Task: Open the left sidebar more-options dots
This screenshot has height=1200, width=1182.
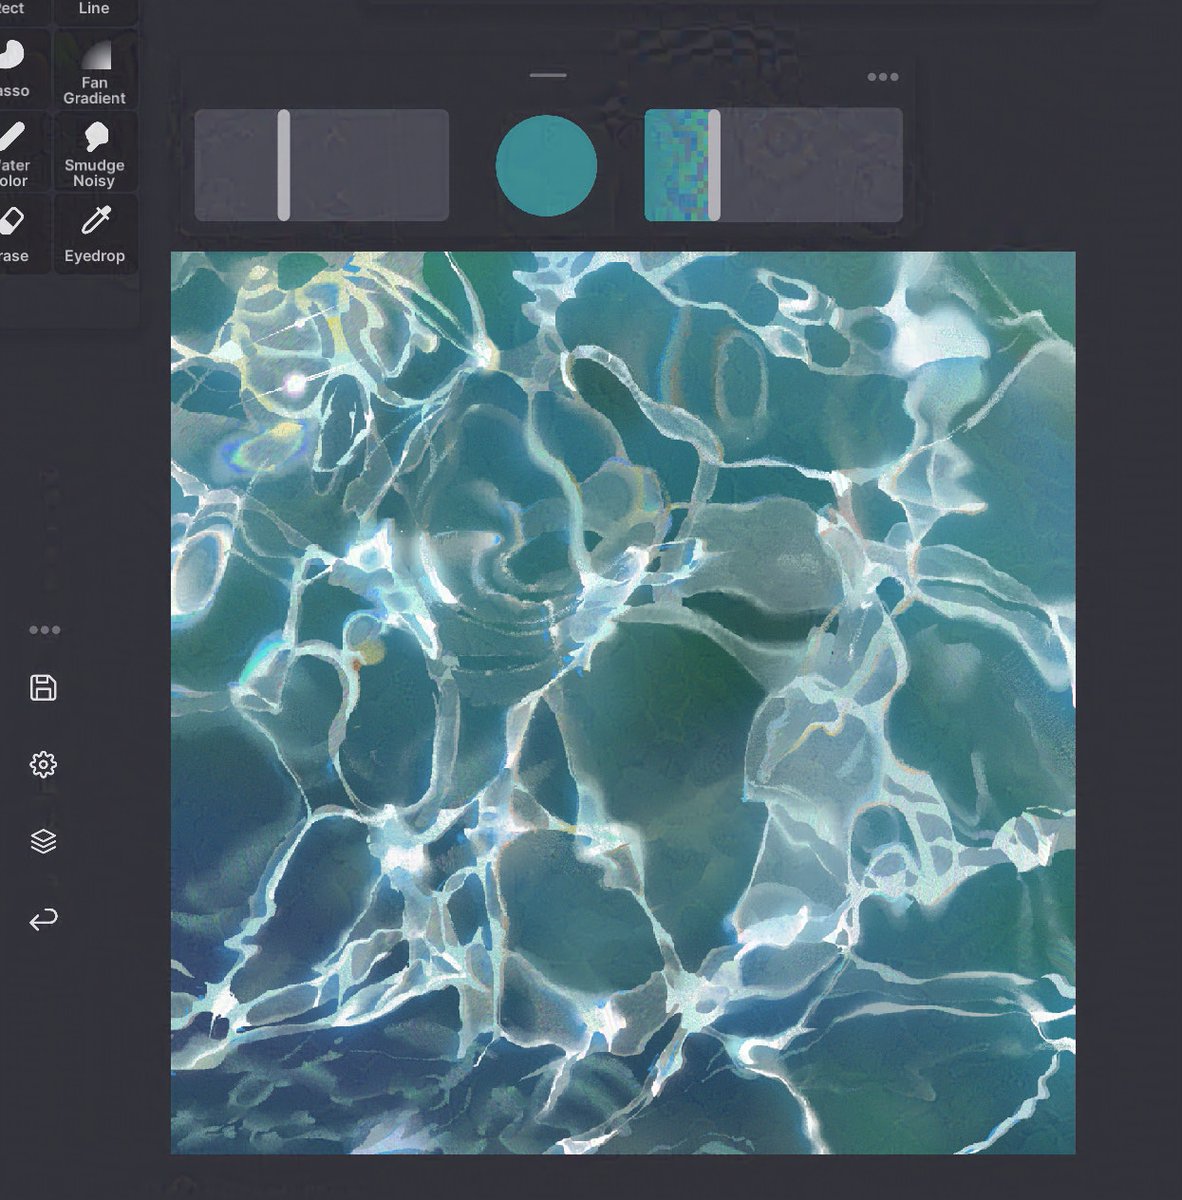Action: [44, 630]
